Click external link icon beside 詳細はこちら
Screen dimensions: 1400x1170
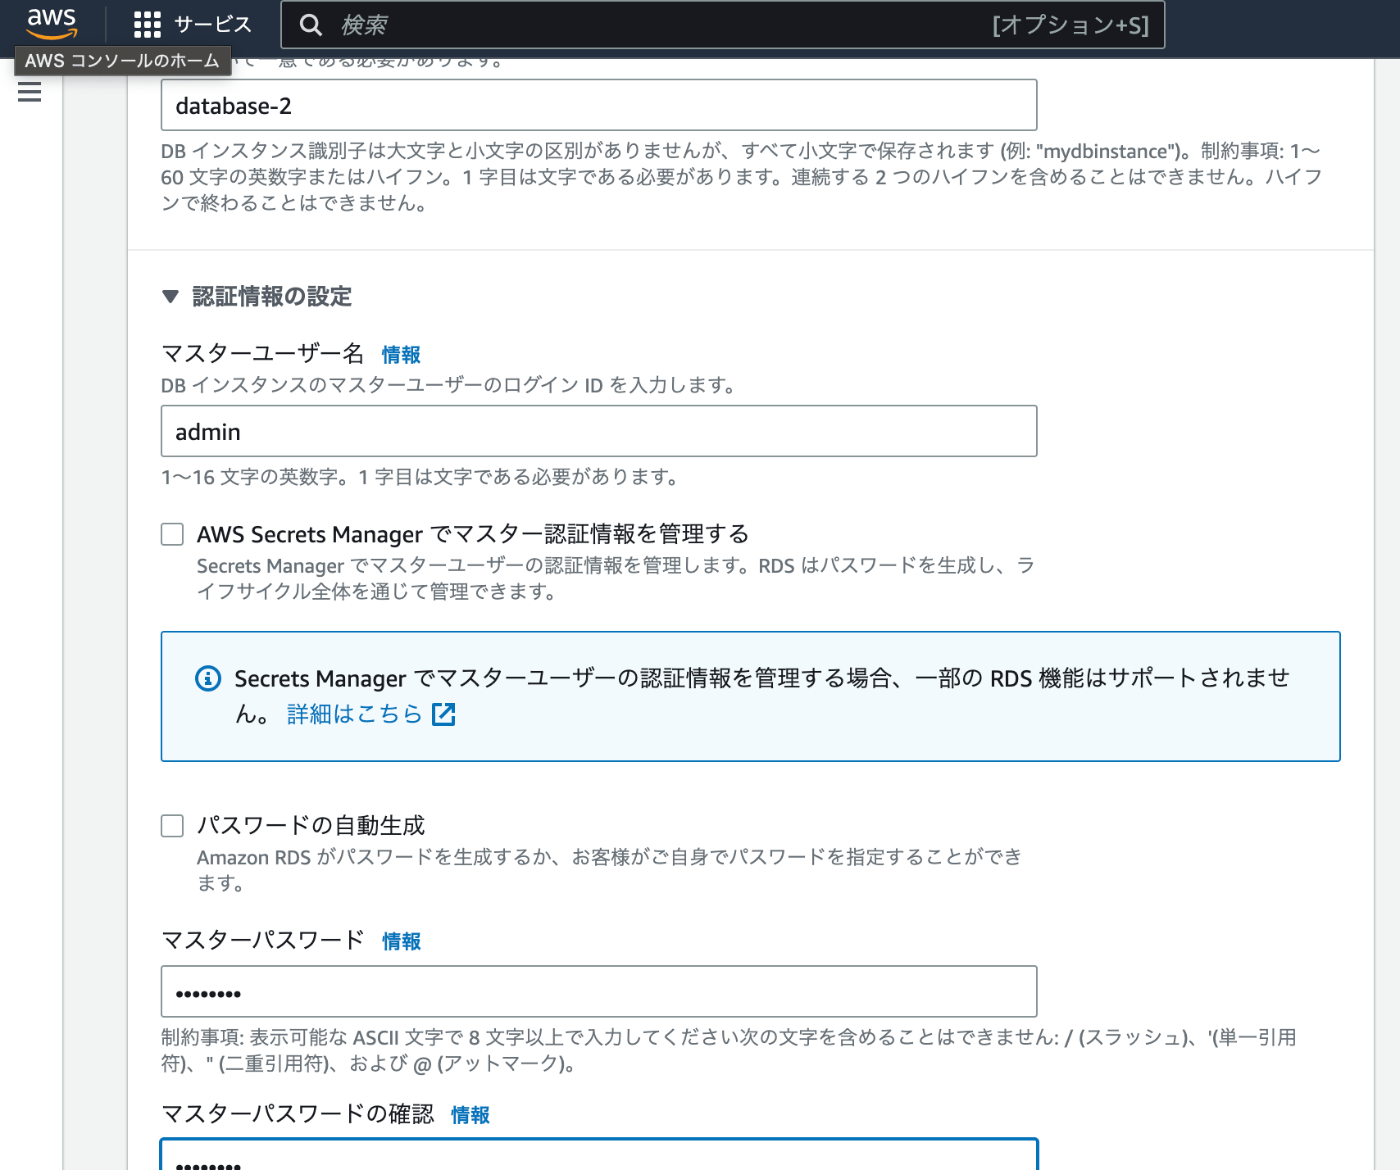[444, 714]
